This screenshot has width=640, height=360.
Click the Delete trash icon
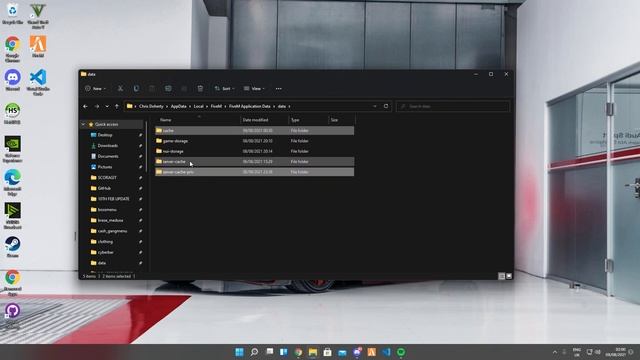point(200,89)
